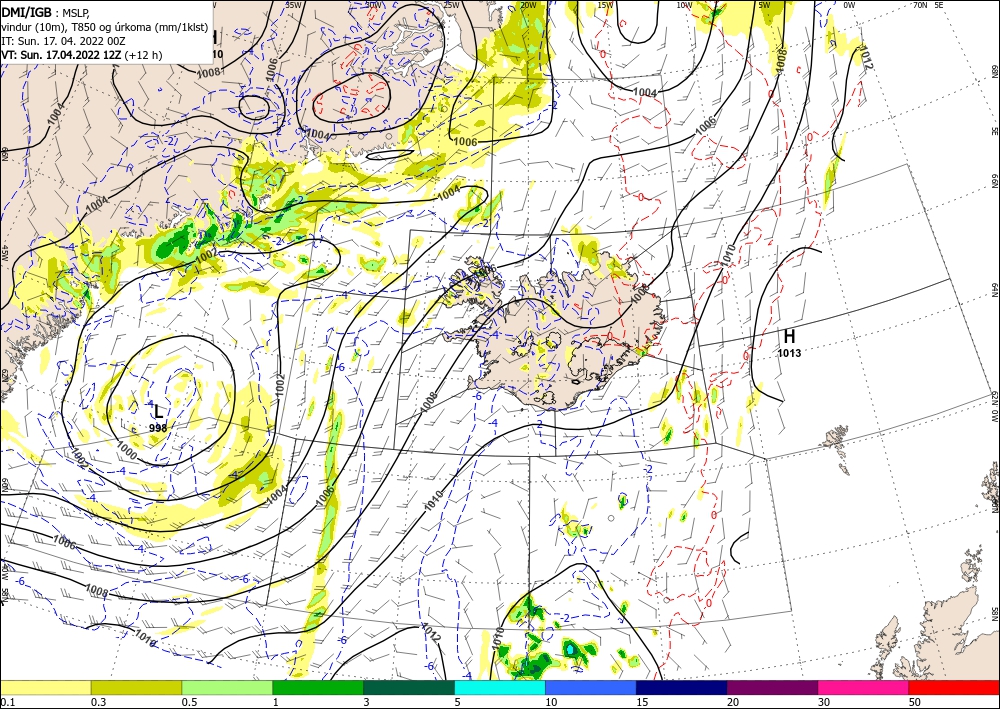Click the 'VT: Sun. 17.04.2022 12Z' valid time

(62, 55)
